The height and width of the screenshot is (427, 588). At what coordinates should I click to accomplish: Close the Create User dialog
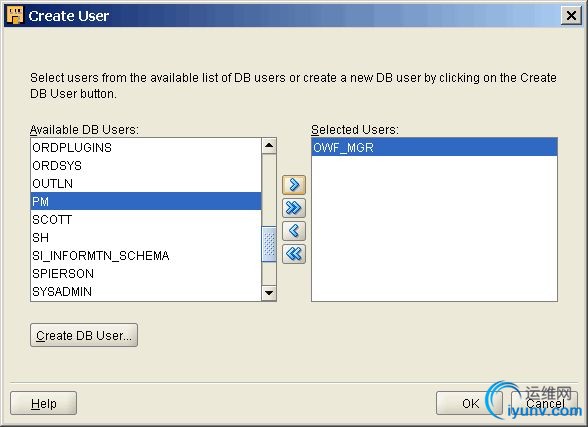point(571,16)
